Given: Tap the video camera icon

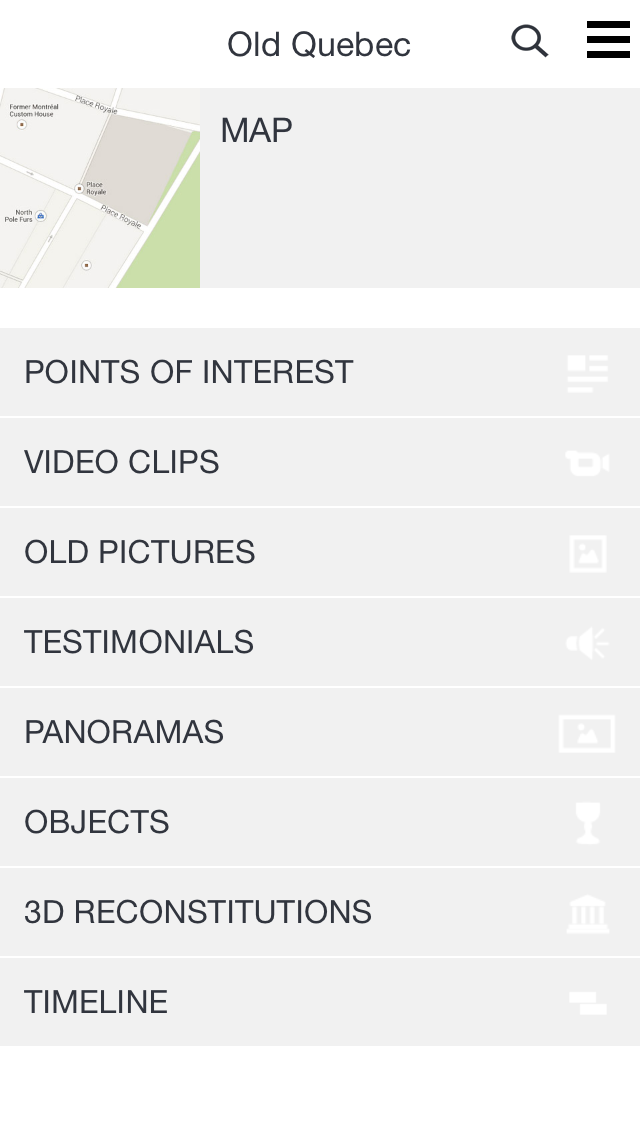Looking at the screenshot, I should click(x=588, y=463).
